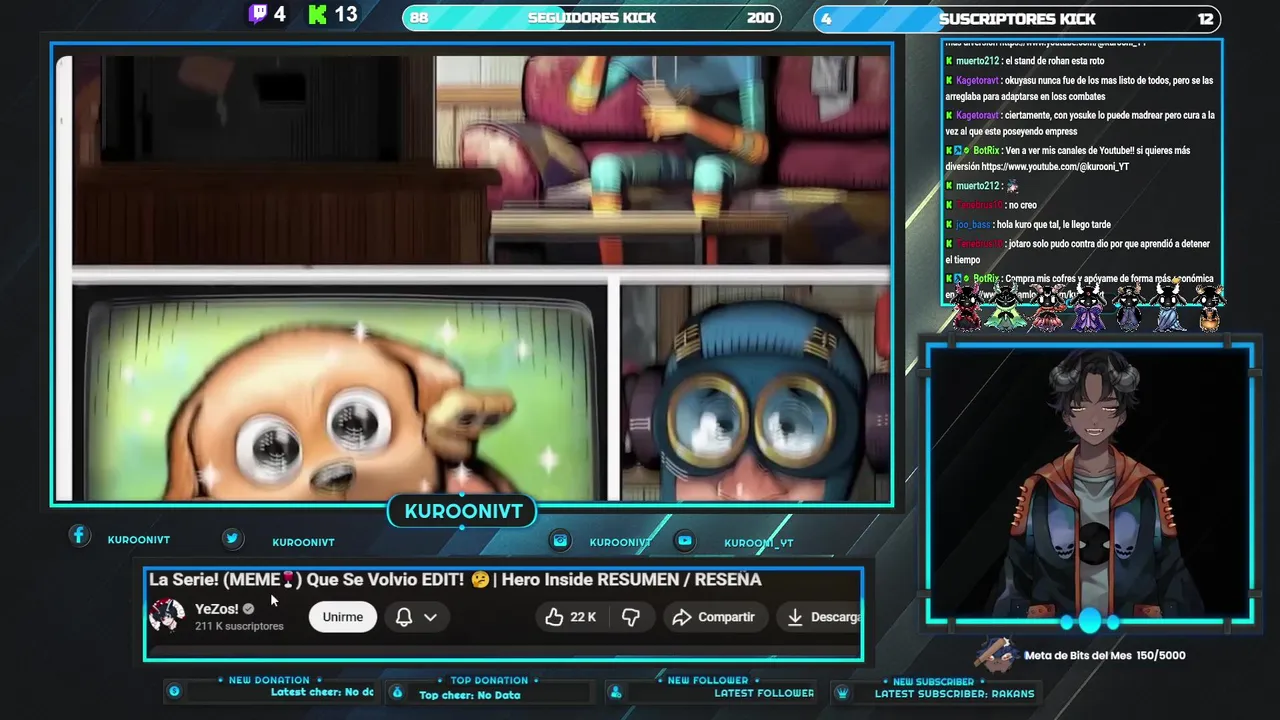Open the YouTube icon beside KUROONI_YT
The width and height of the screenshot is (1280, 720).
[684, 540]
